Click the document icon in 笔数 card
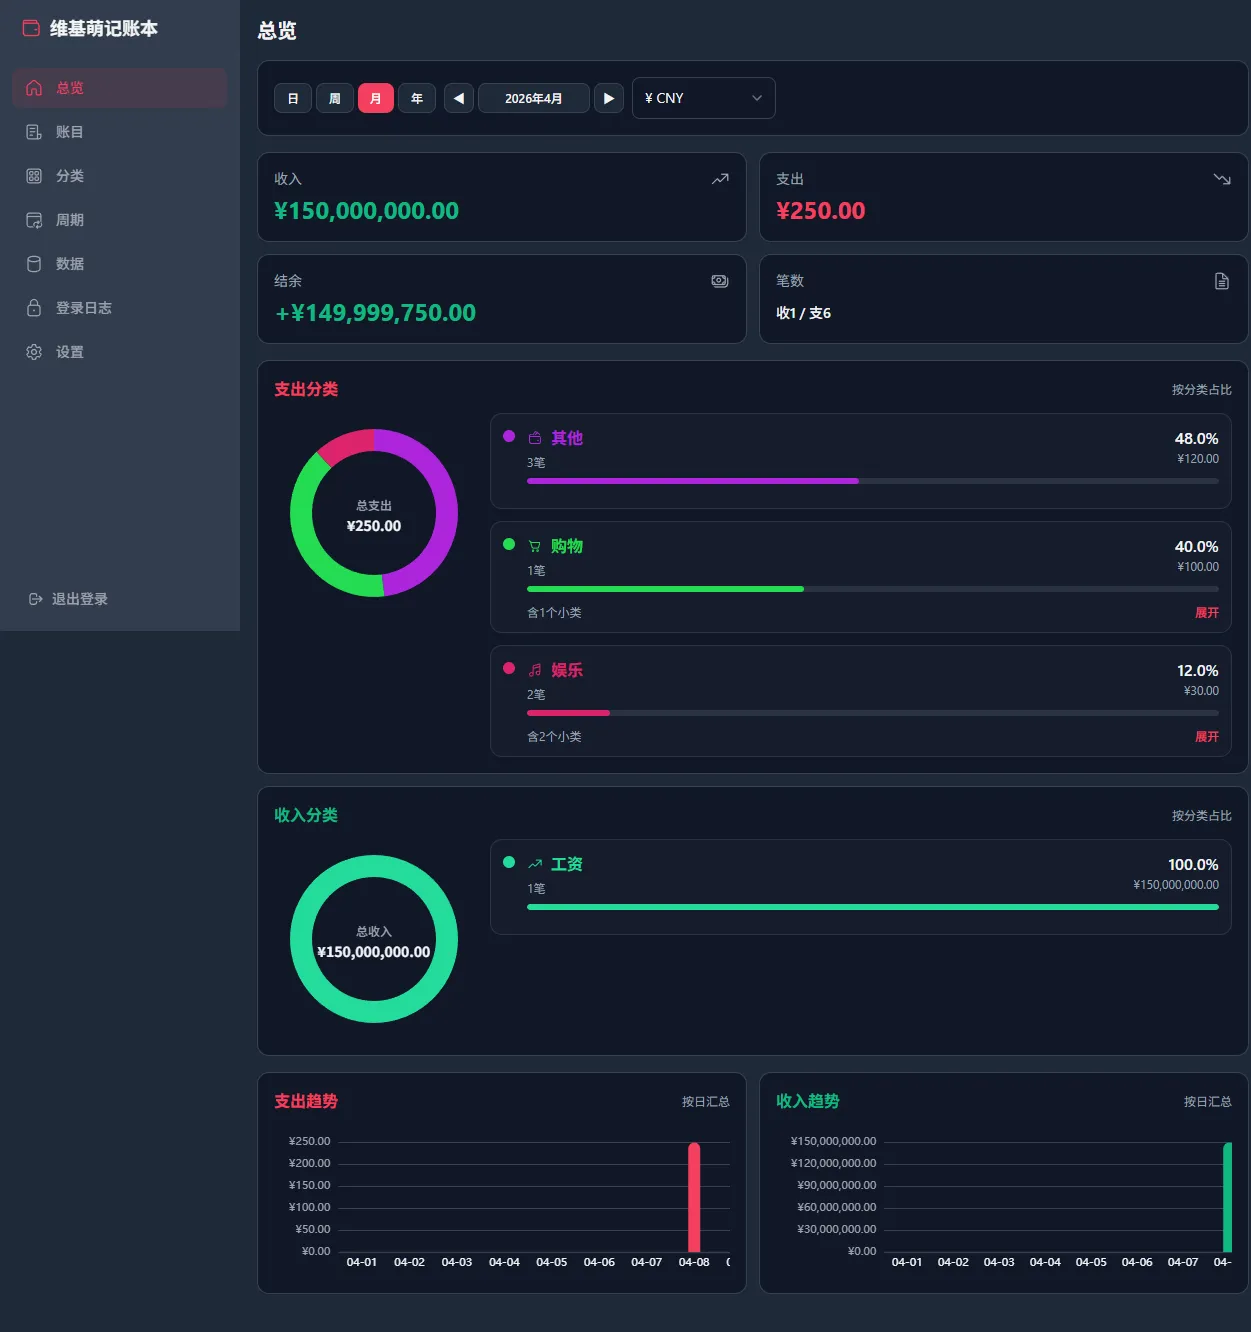 [1221, 281]
